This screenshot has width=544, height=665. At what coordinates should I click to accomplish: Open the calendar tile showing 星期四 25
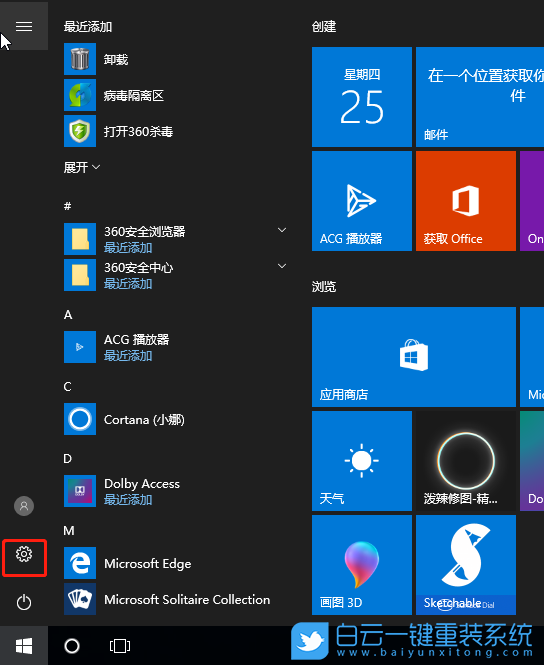point(362,97)
